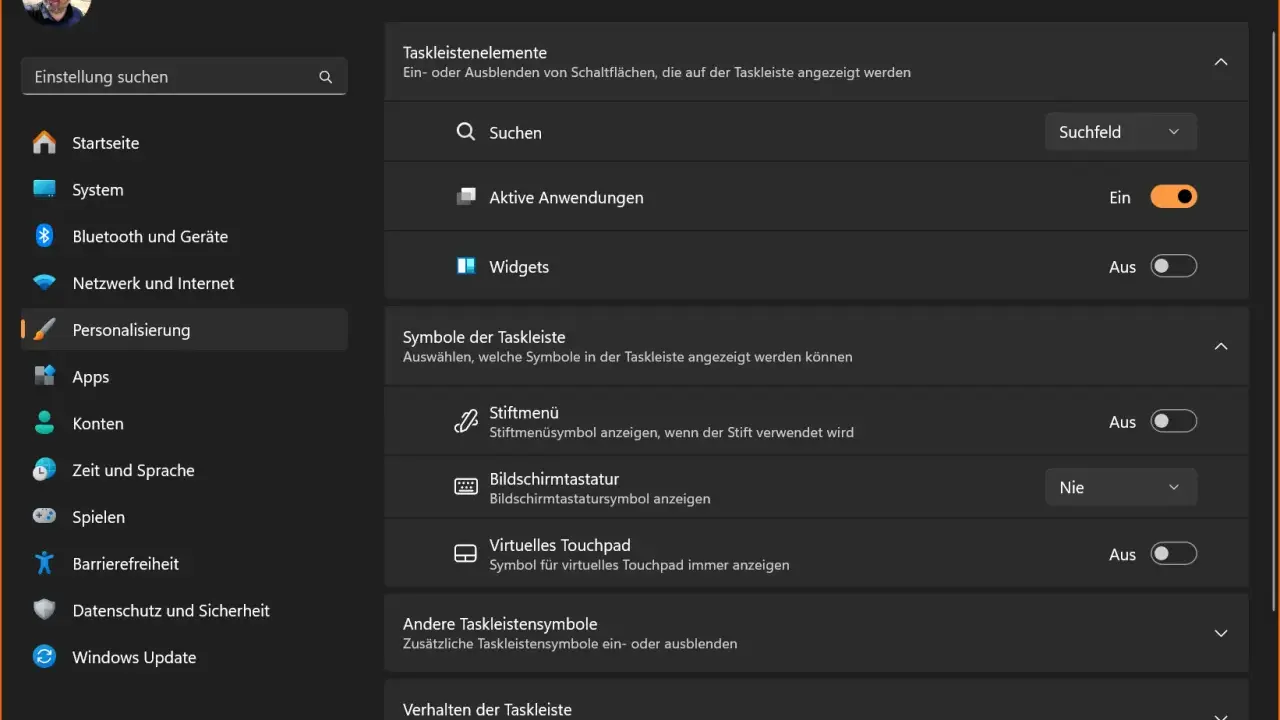Open Spielen settings

[184, 517]
